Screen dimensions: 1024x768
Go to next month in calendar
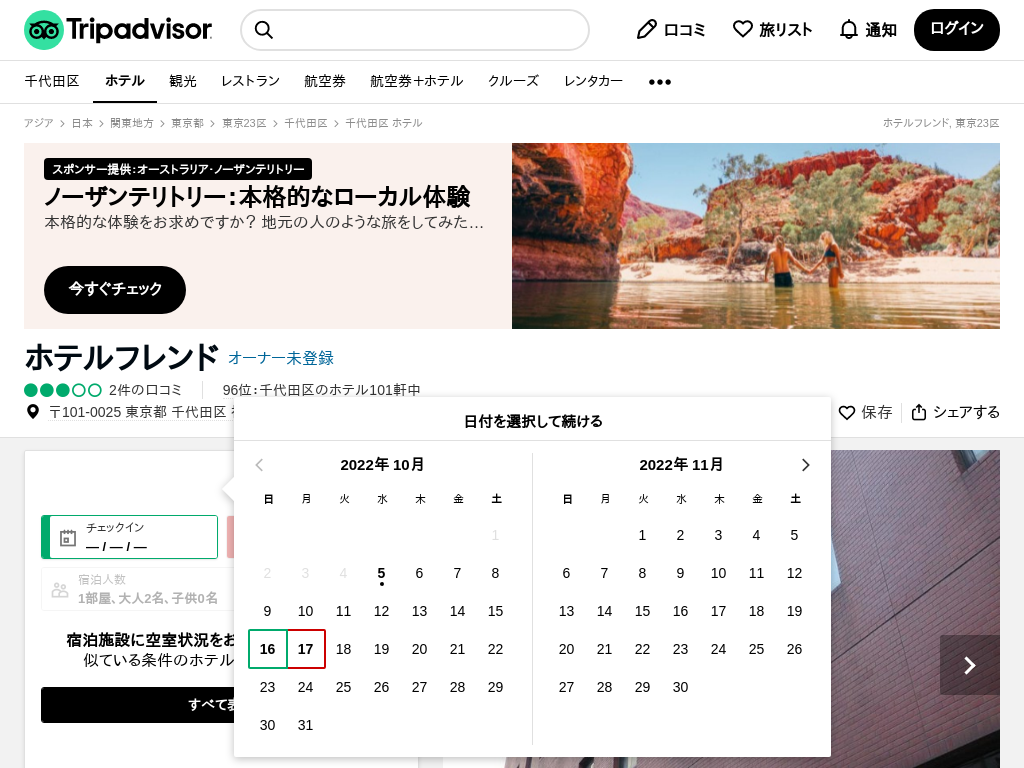pyautogui.click(x=805, y=465)
